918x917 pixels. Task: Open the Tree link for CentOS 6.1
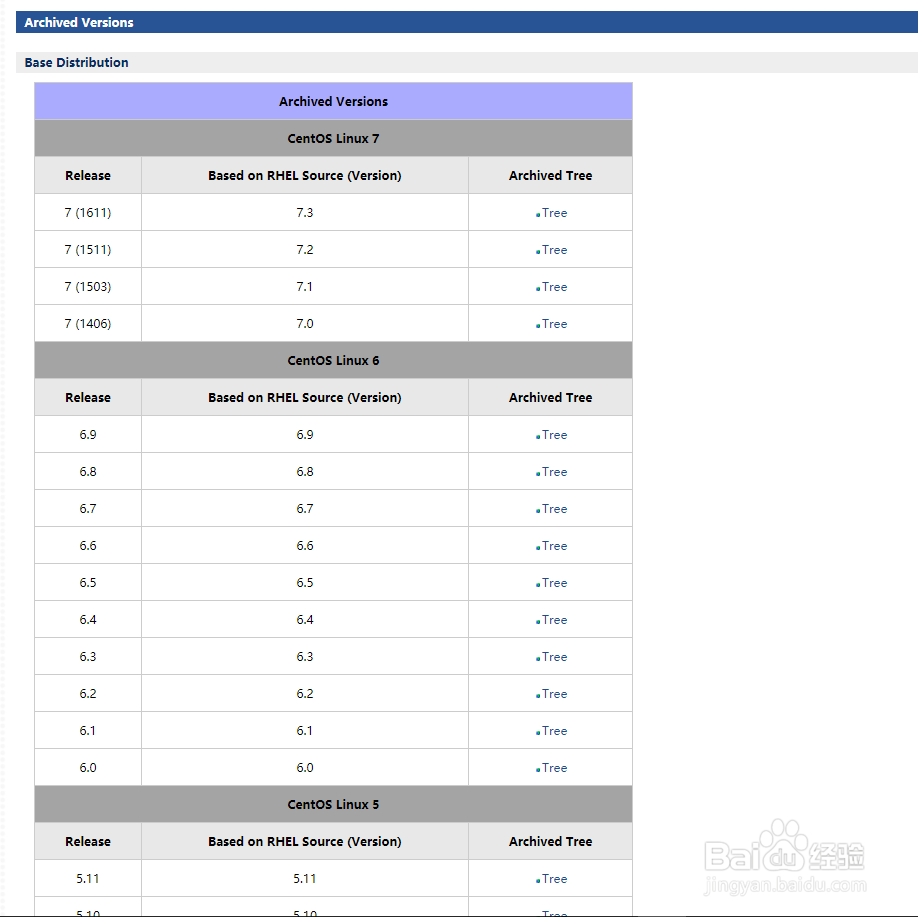(x=554, y=730)
